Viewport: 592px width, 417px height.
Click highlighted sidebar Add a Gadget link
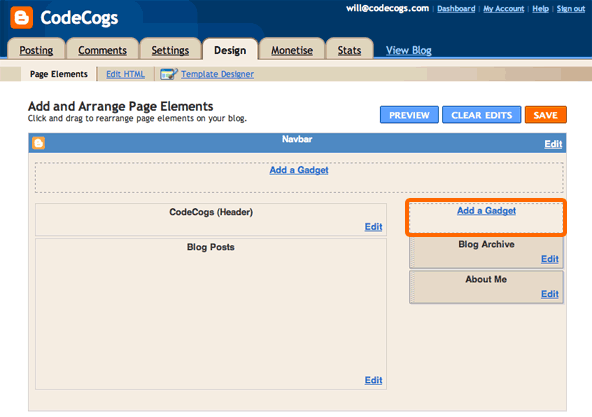pos(486,211)
